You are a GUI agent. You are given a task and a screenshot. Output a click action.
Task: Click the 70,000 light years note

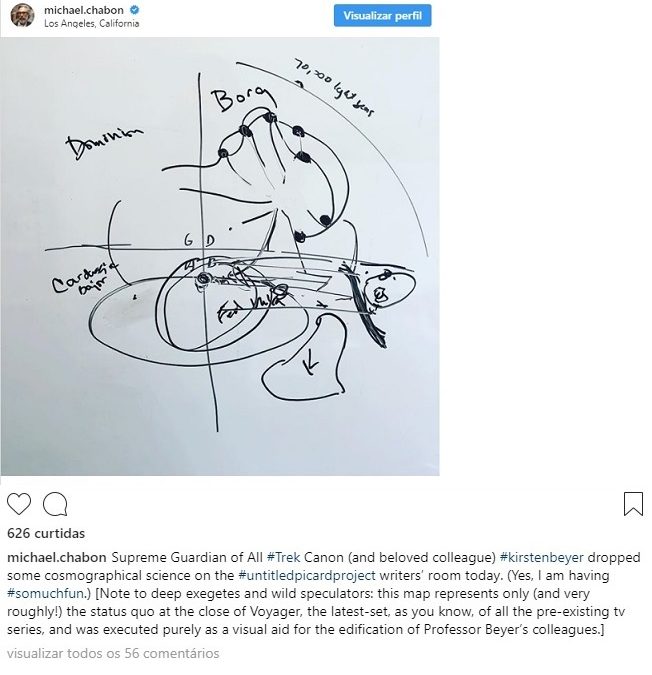(334, 87)
